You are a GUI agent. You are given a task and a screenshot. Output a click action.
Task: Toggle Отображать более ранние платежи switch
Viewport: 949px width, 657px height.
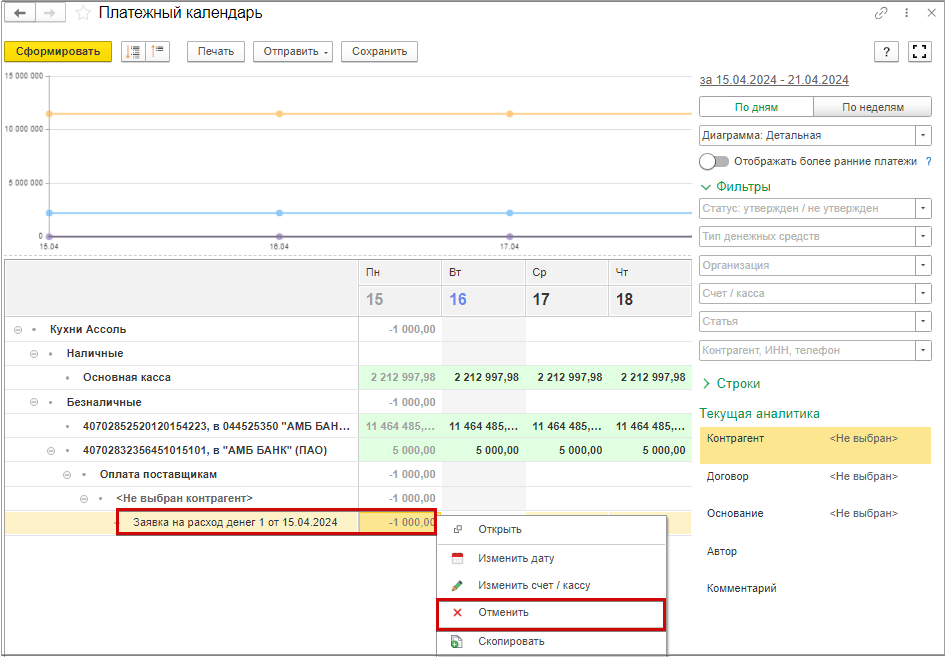tap(714, 162)
